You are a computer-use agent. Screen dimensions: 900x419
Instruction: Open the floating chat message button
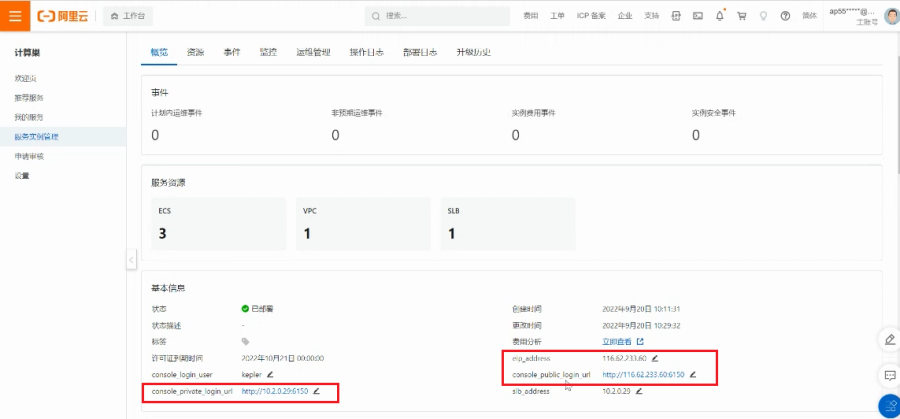(890, 376)
